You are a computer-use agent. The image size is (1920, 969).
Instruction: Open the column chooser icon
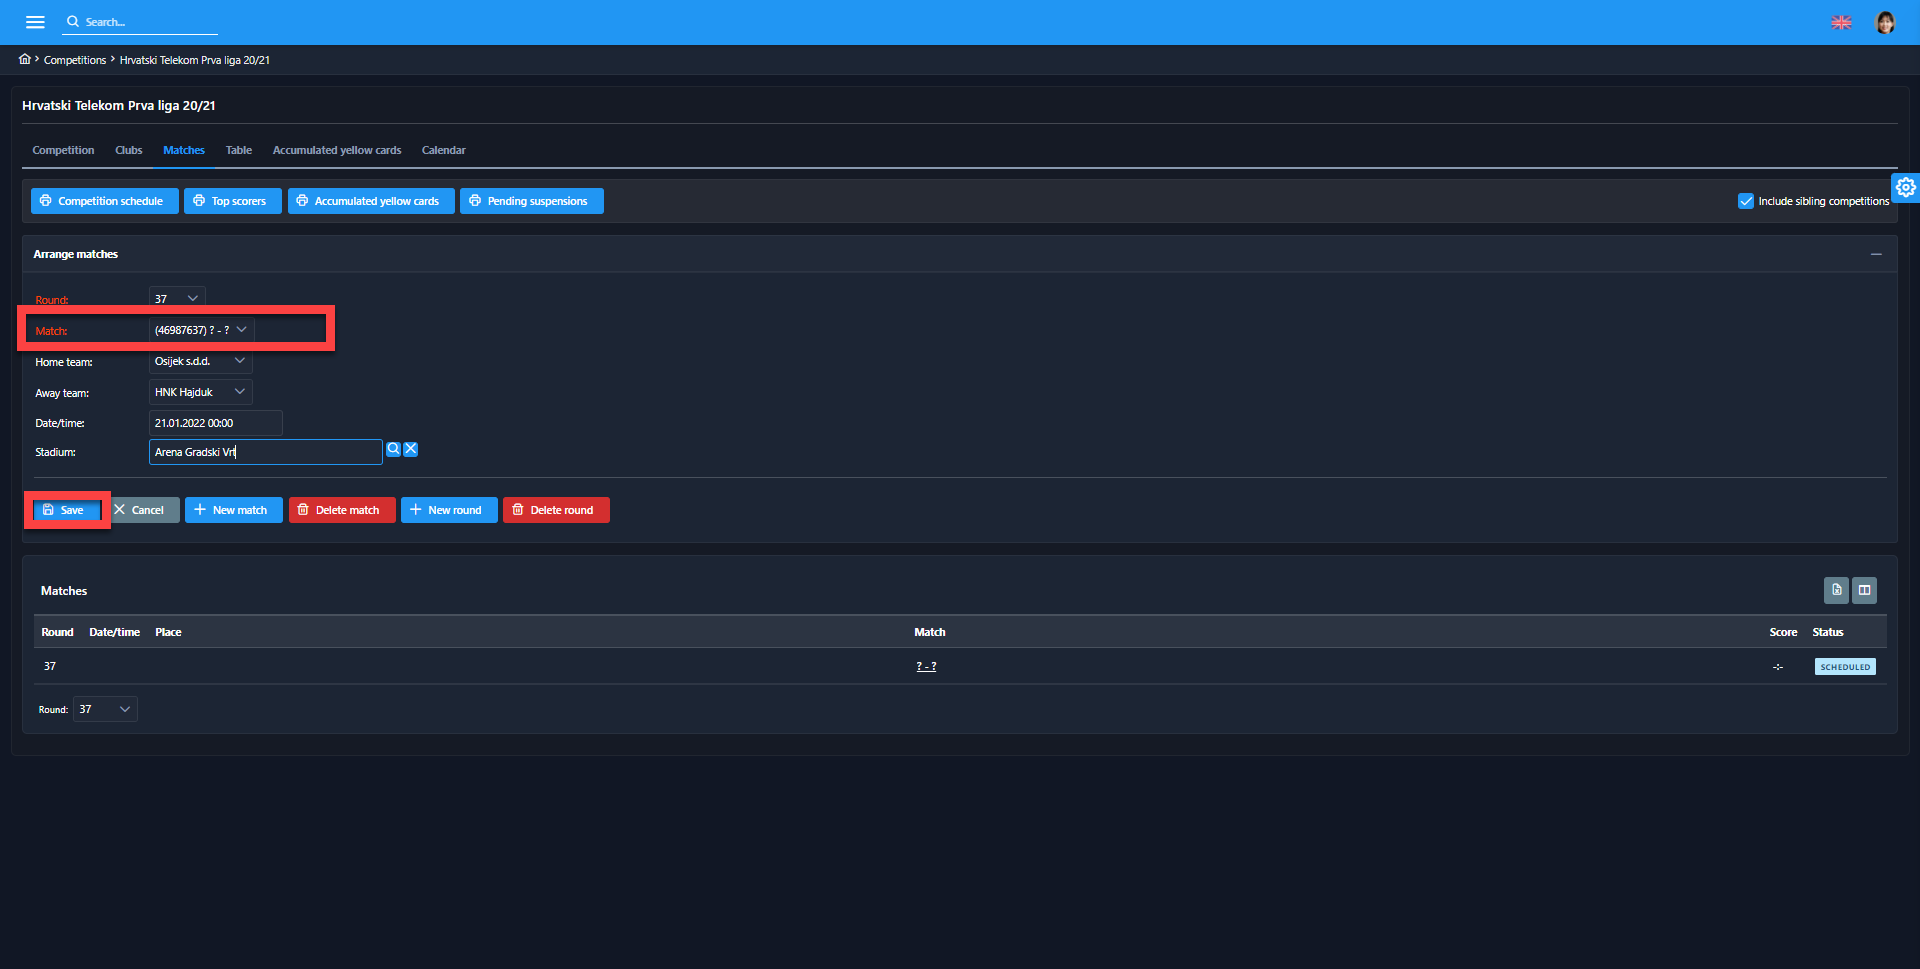point(1864,590)
